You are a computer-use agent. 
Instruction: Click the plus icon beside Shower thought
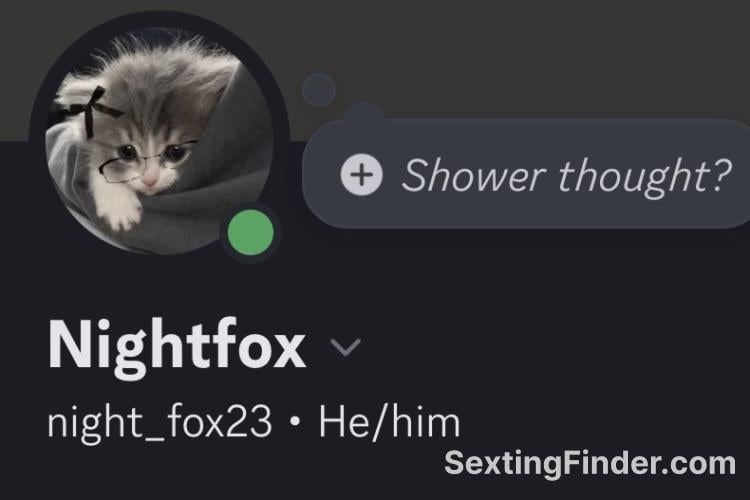tap(362, 175)
